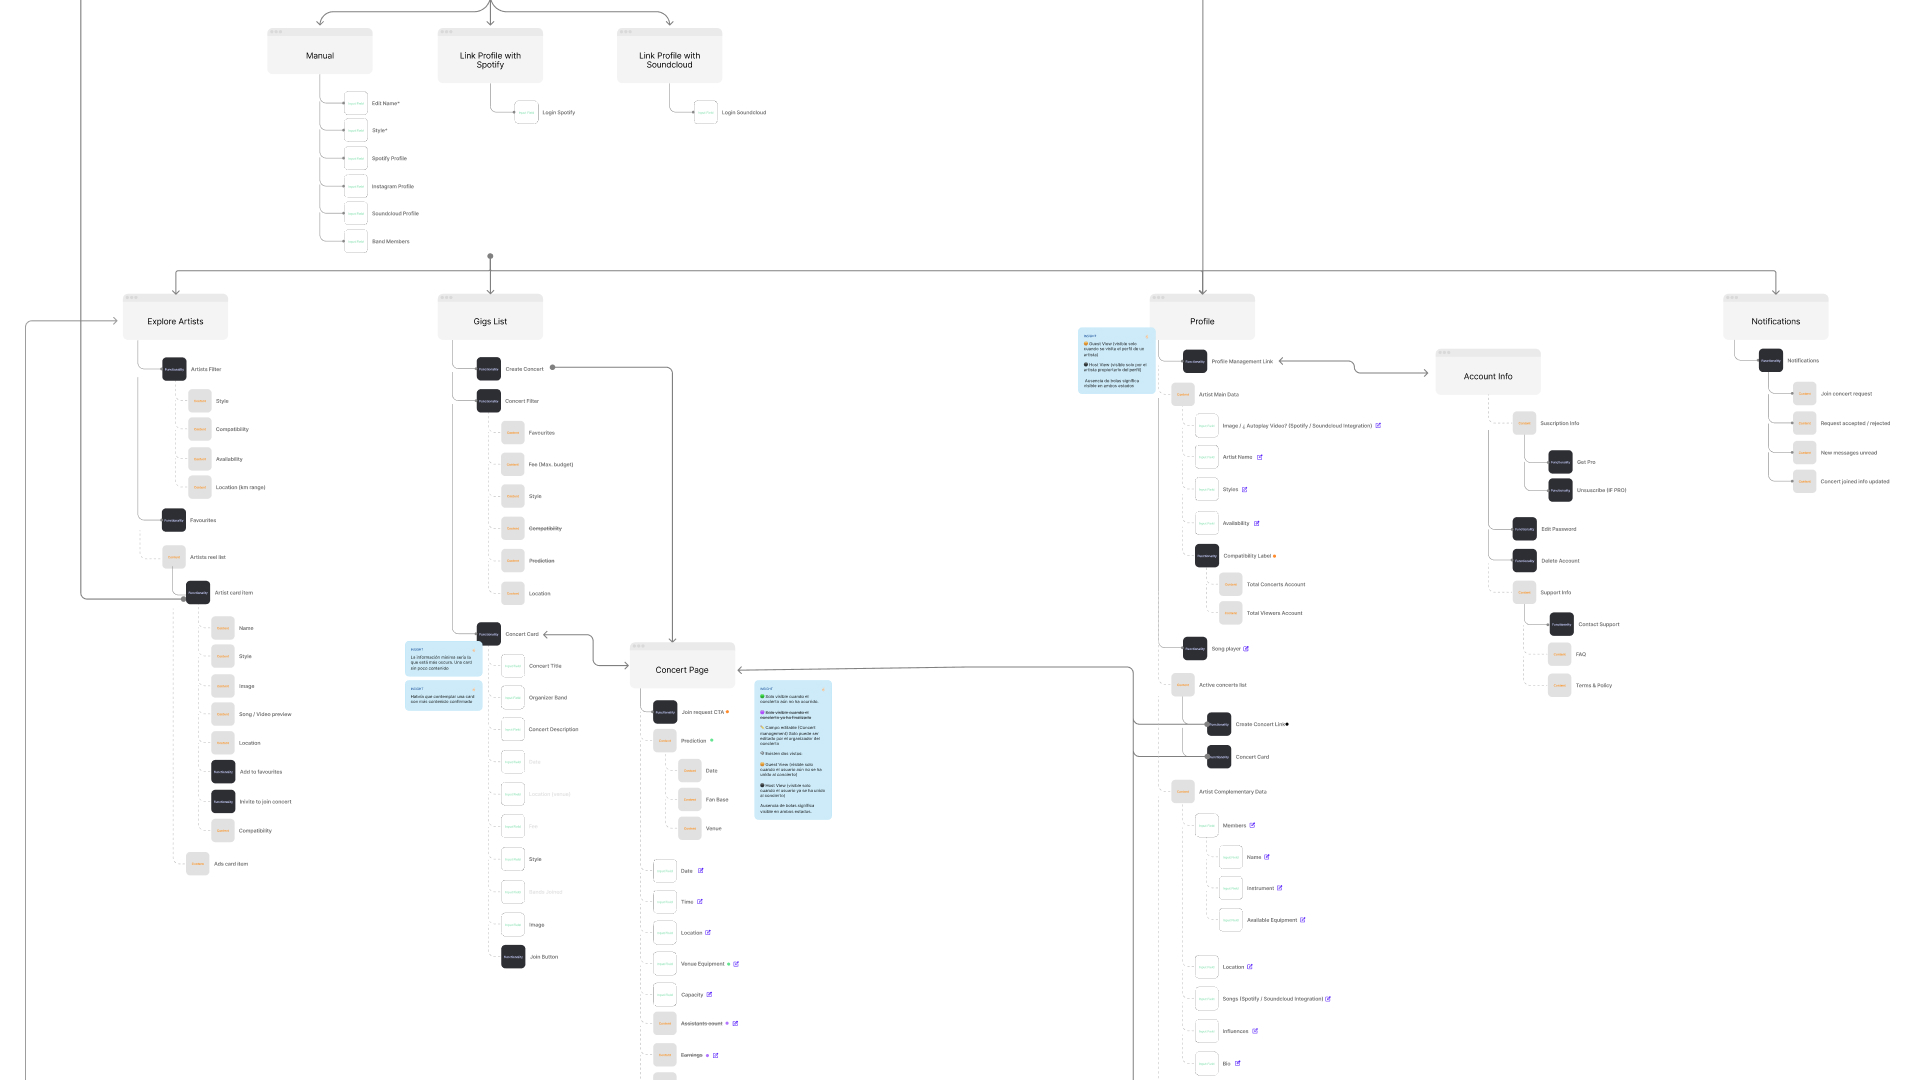Select the Concert Page frame title
The height and width of the screenshot is (1080, 1920).
[682, 669]
